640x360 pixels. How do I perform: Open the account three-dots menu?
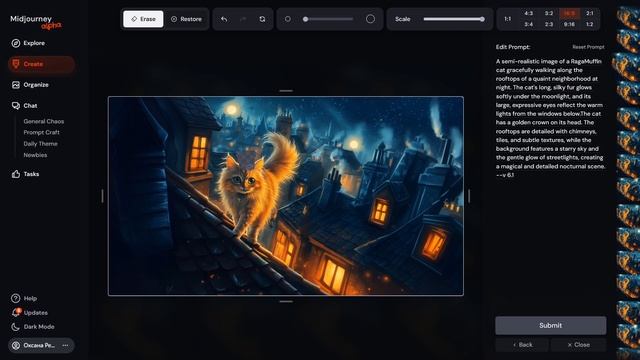(65, 345)
